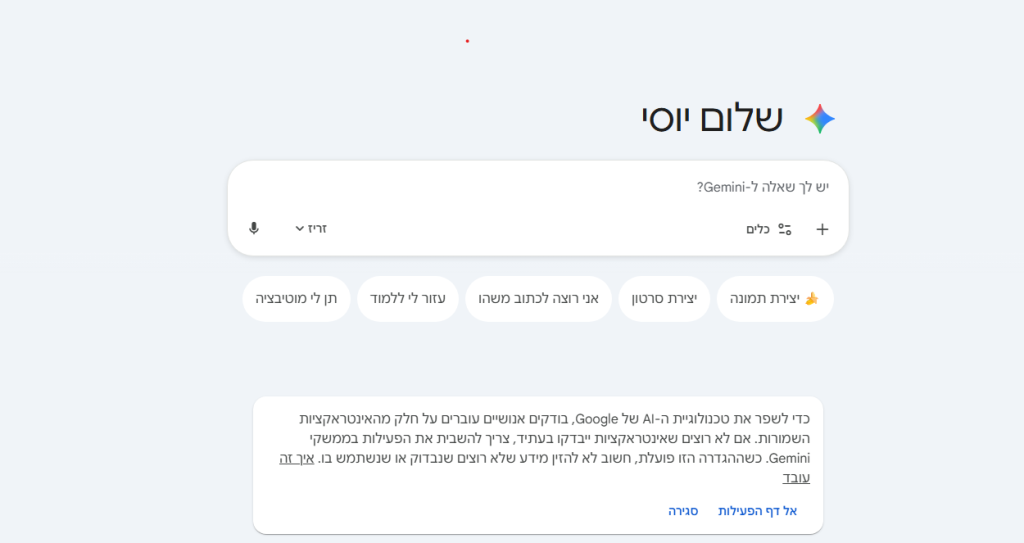Choose the עזור לי ללמוד chip
The width and height of the screenshot is (1024, 543).
click(408, 299)
